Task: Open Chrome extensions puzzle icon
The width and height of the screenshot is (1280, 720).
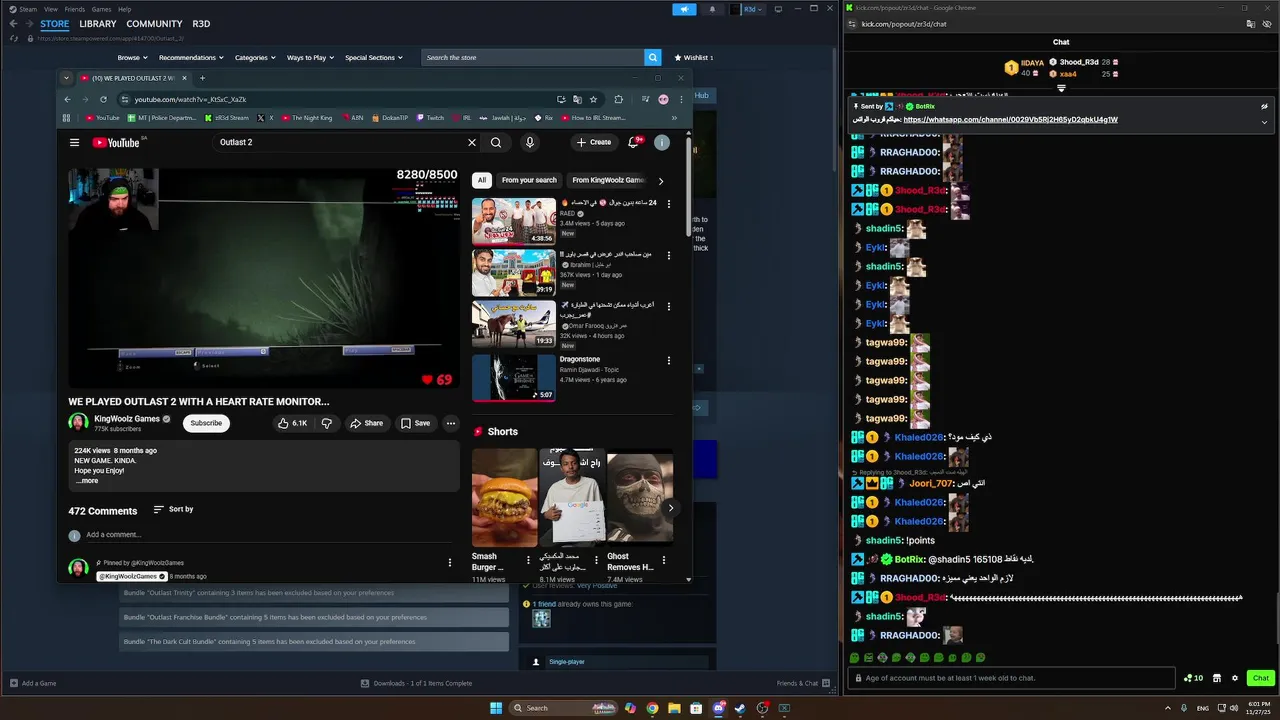Action: click(x=618, y=99)
